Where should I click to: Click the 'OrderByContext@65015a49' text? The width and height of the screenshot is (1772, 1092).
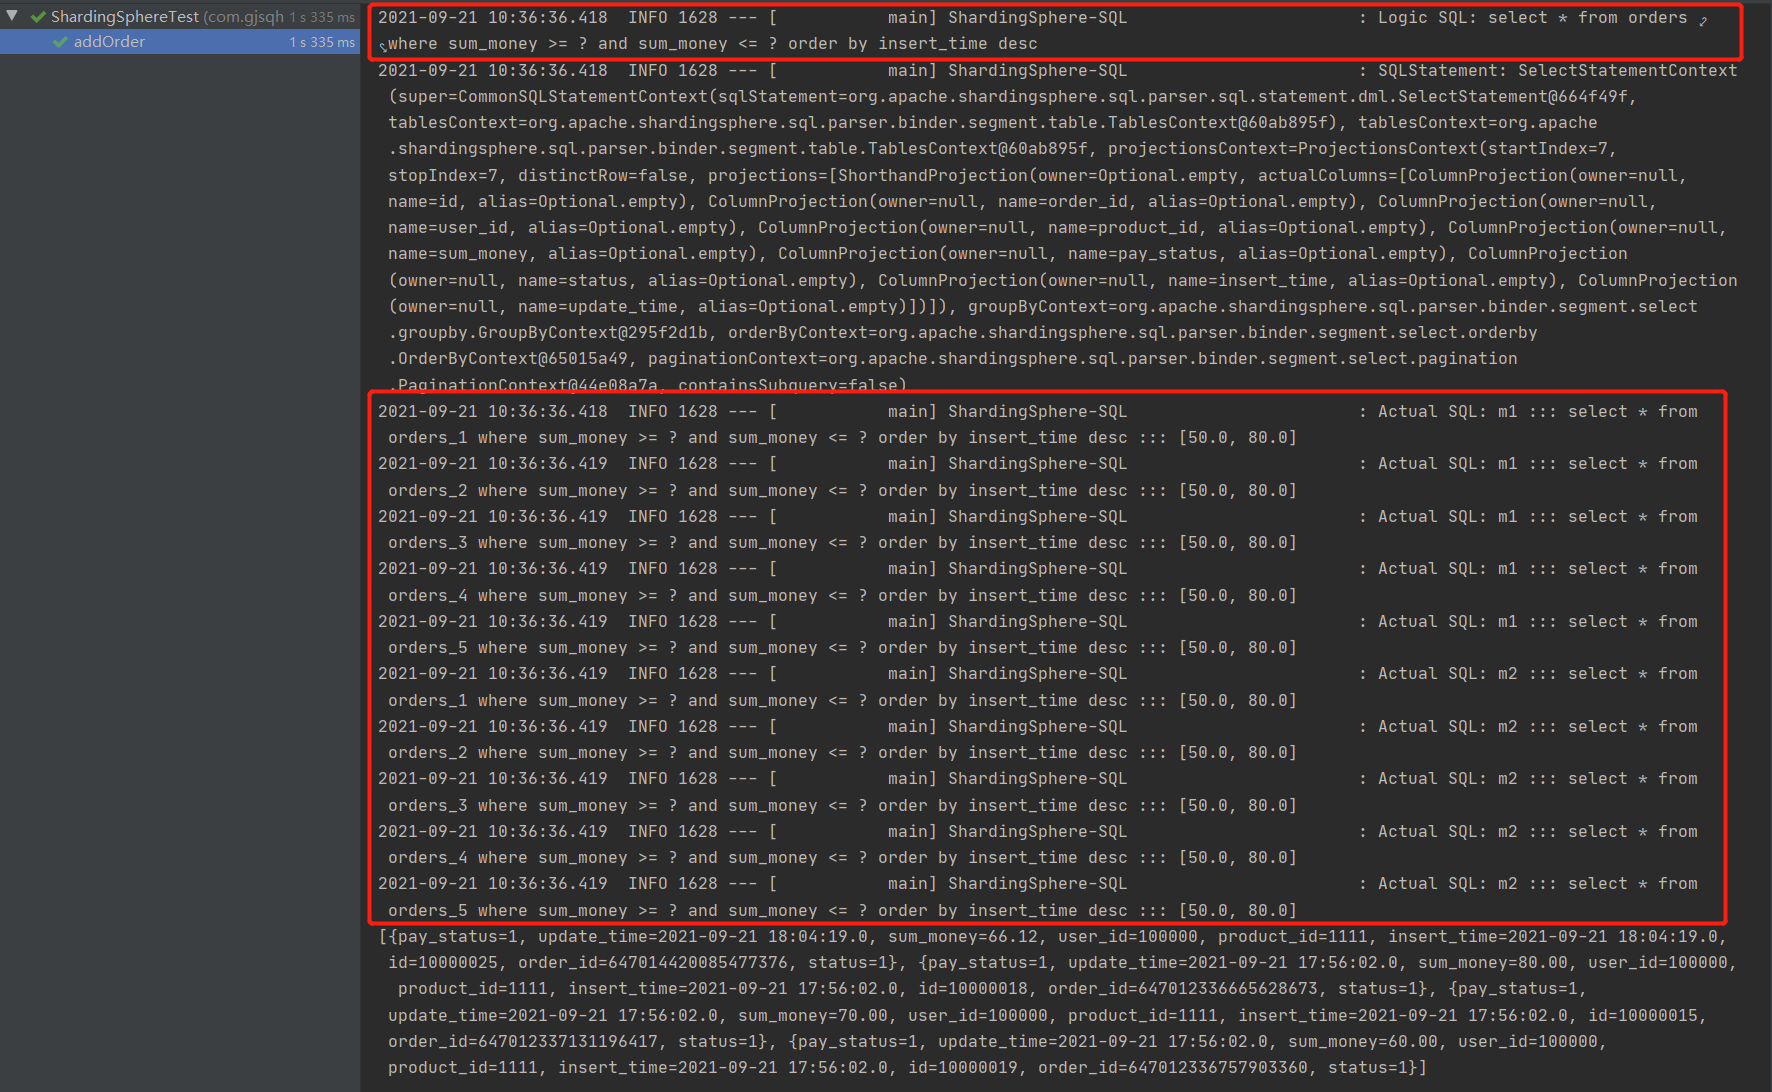tap(513, 359)
